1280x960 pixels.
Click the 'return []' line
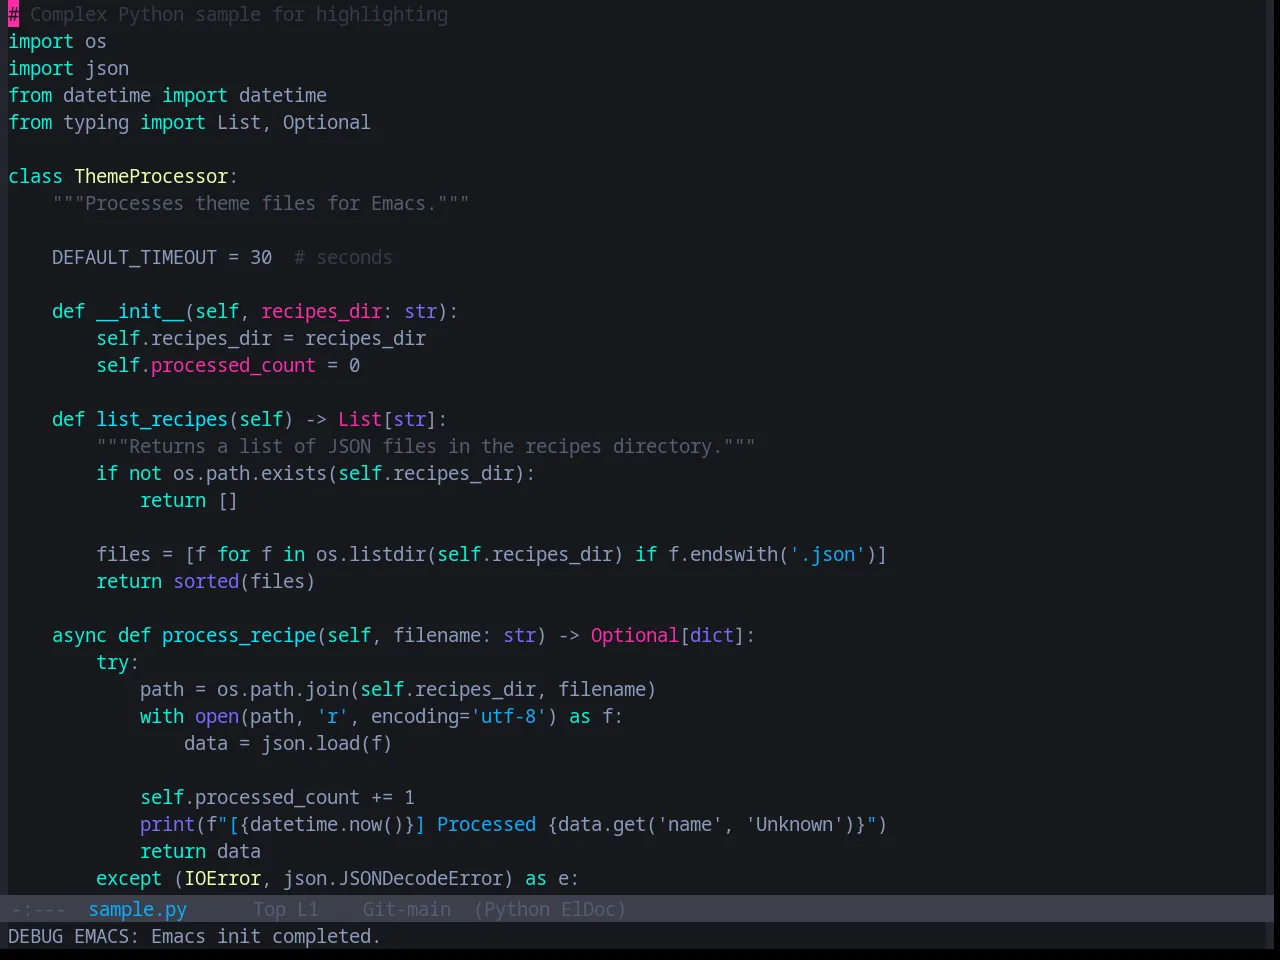(189, 500)
